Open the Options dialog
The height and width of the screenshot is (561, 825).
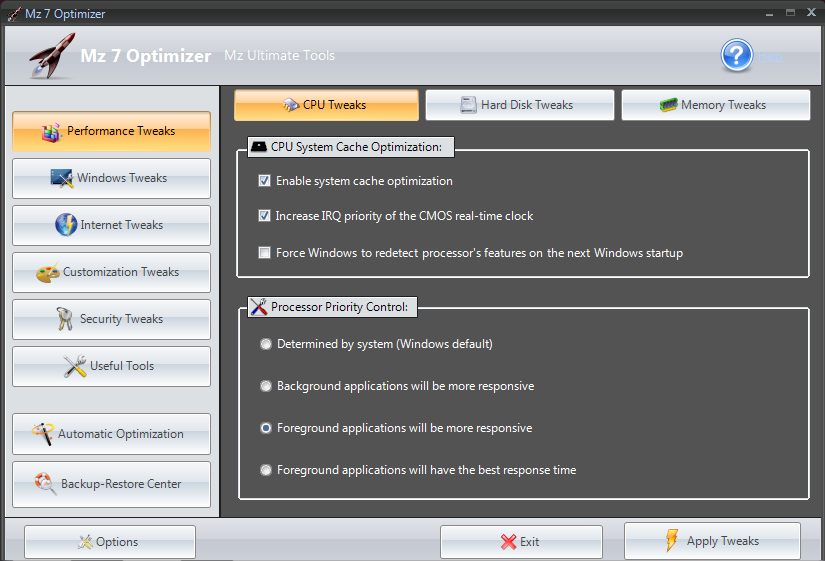click(x=110, y=542)
